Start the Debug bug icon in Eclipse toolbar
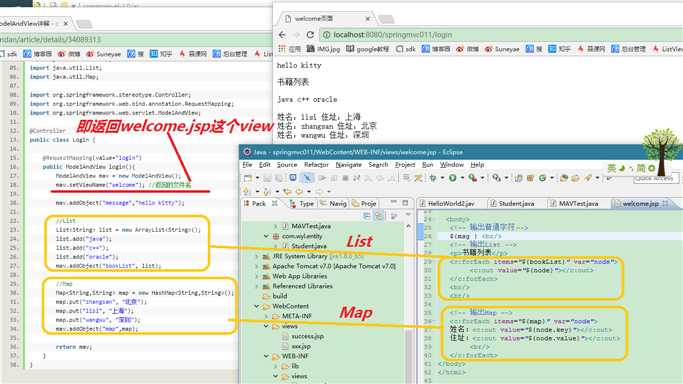 [433, 178]
